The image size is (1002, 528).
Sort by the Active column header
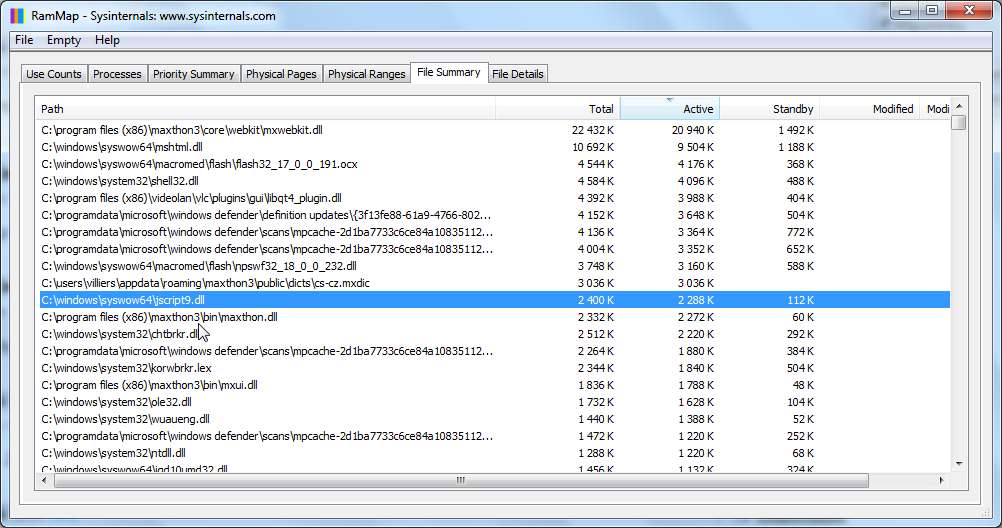[670, 109]
